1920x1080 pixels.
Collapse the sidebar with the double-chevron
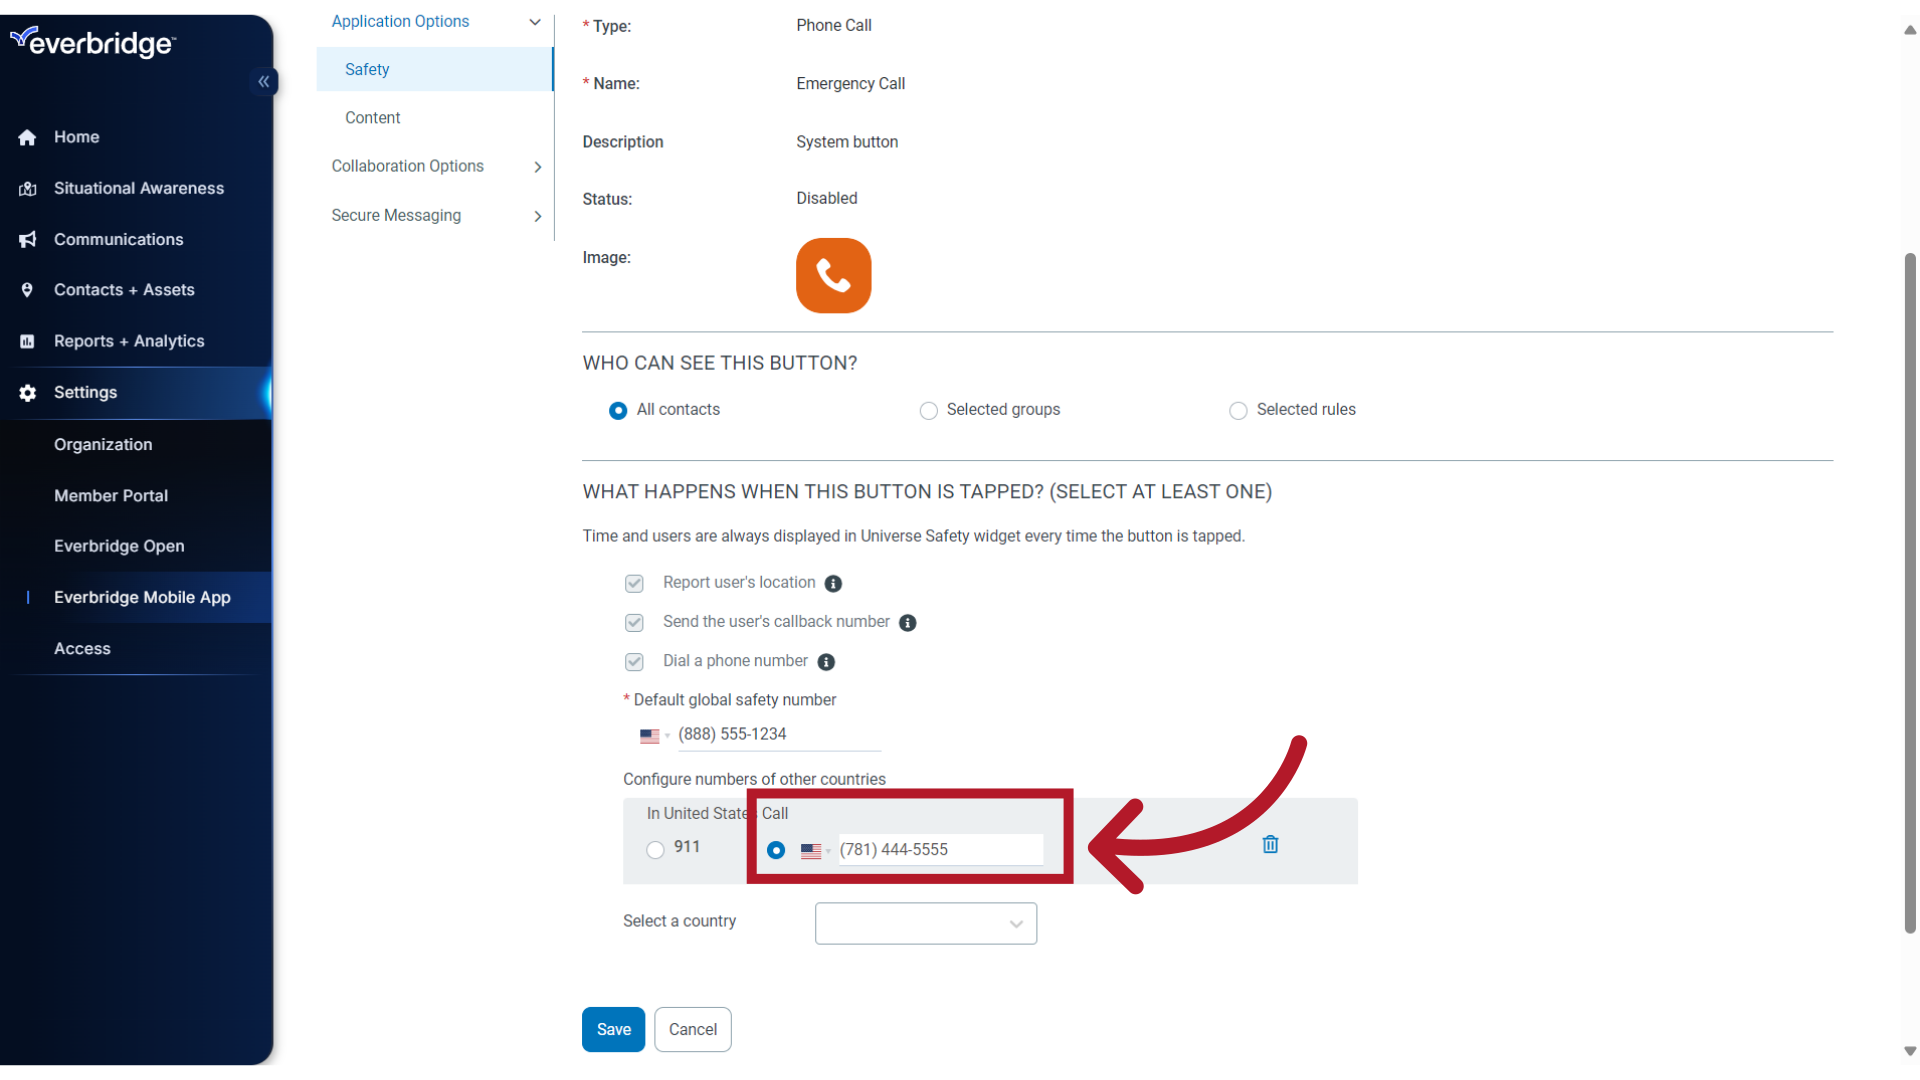tap(264, 81)
